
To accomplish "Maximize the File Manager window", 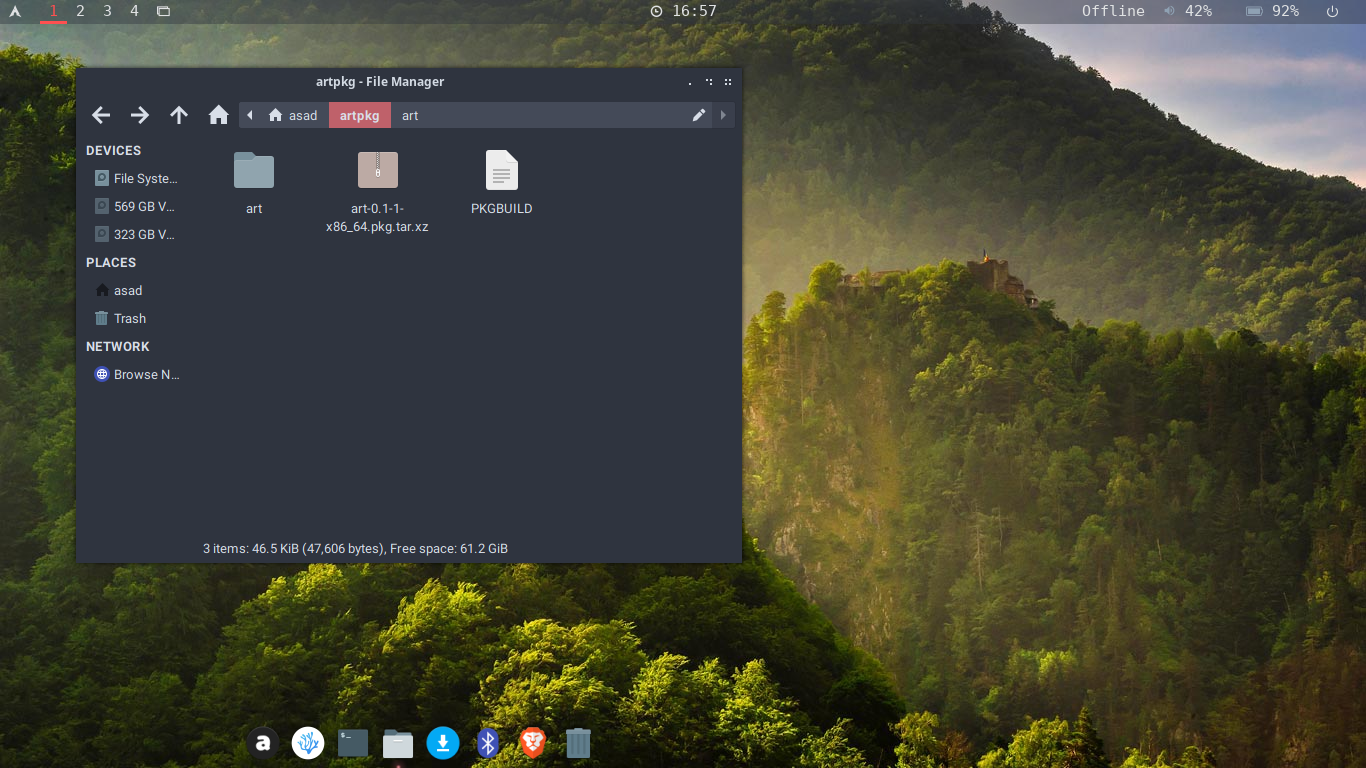I will (x=709, y=82).
